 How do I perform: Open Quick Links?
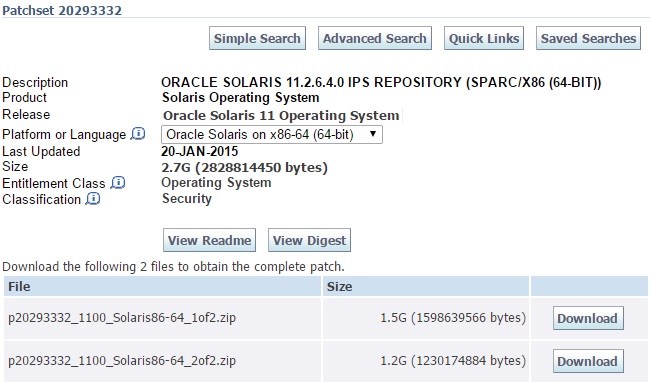coord(484,38)
